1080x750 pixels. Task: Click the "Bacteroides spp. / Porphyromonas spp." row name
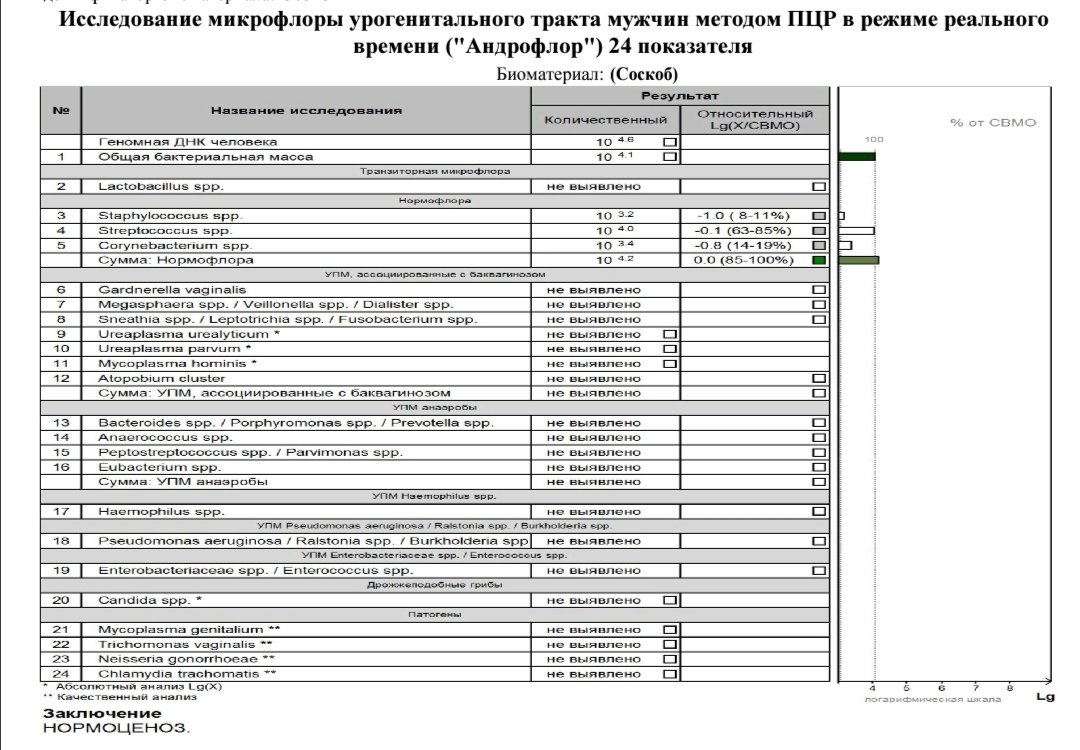(x=295, y=423)
